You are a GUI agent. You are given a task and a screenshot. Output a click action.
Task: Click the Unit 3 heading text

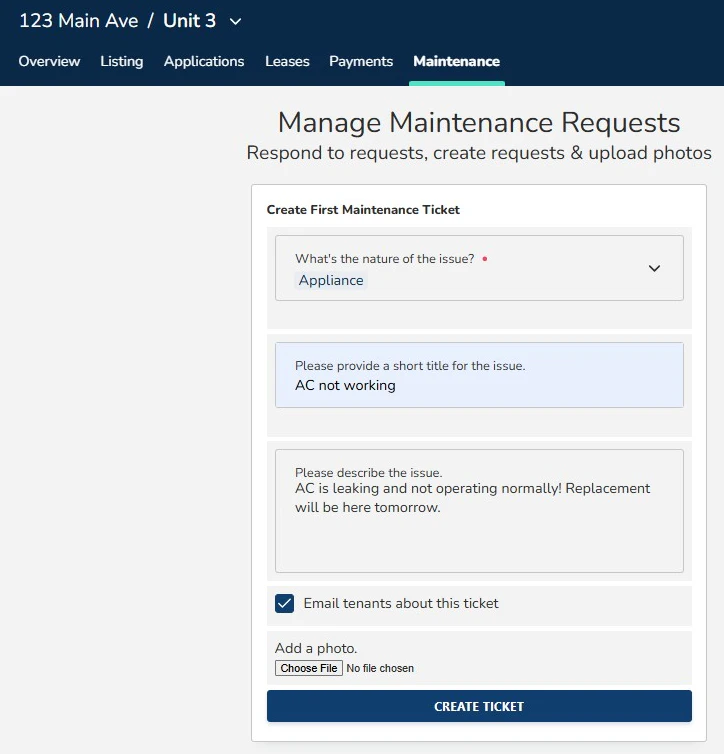pyautogui.click(x=189, y=21)
